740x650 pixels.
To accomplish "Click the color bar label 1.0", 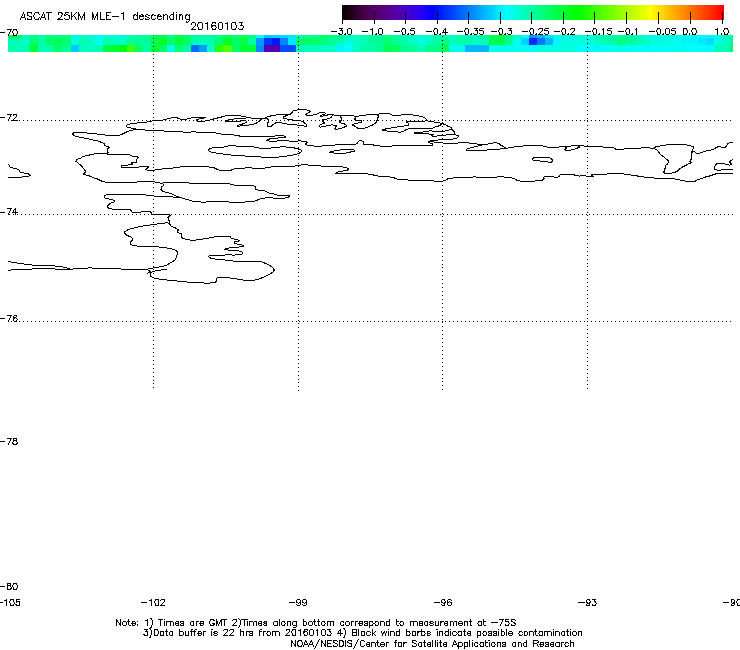I will tap(721, 32).
